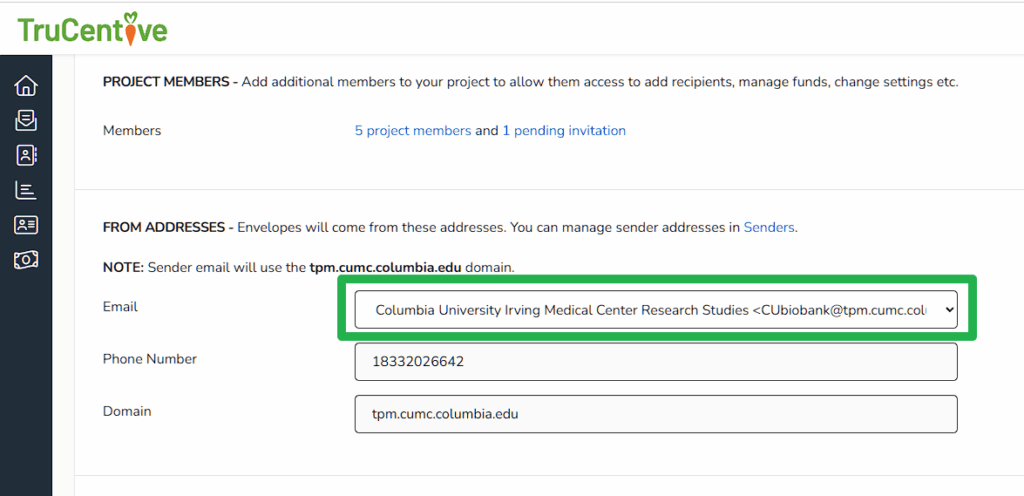1024x496 pixels.
Task: Click the Phone Number input field
Action: (x=655, y=362)
